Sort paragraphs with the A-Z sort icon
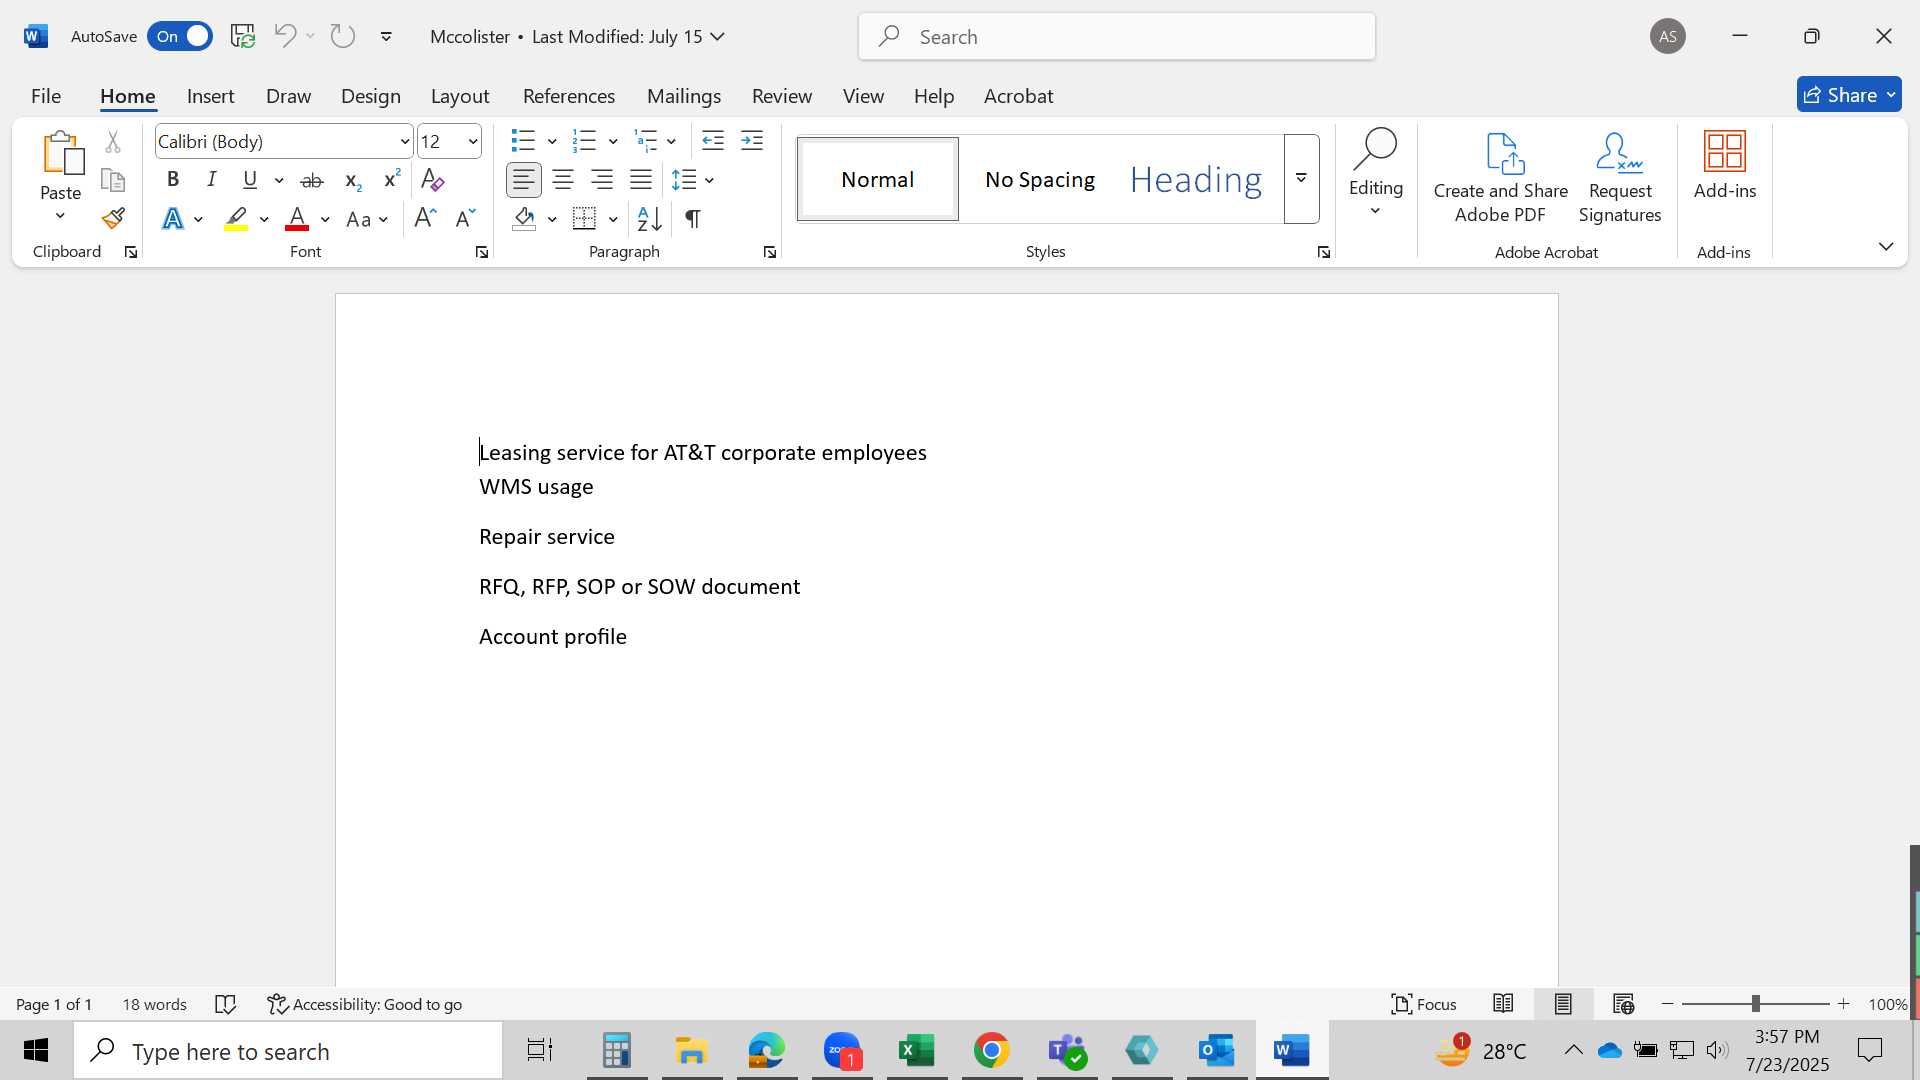Viewport: 1920px width, 1080px height. pyautogui.click(x=649, y=218)
